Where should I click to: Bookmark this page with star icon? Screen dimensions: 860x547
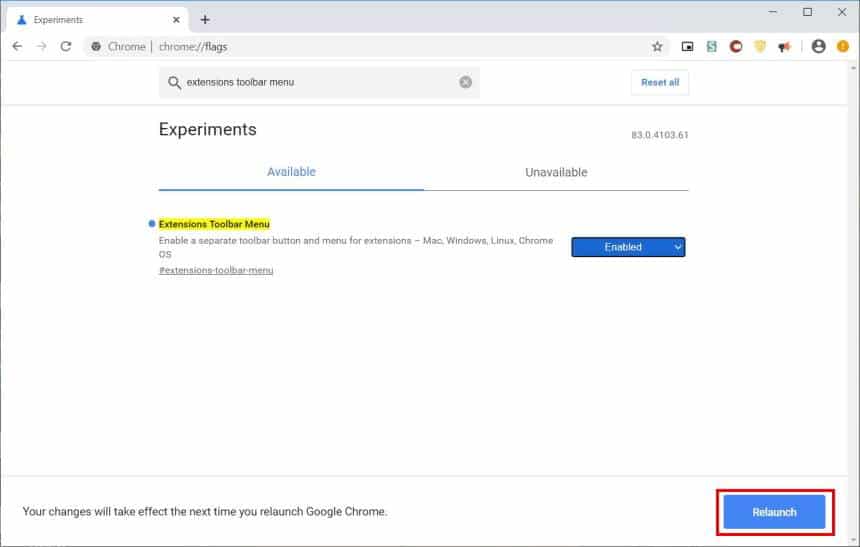657,47
